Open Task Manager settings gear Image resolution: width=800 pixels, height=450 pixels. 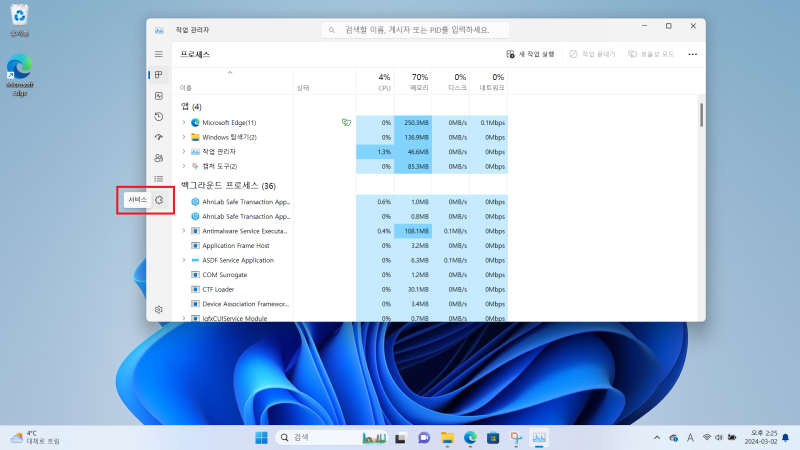pos(159,310)
